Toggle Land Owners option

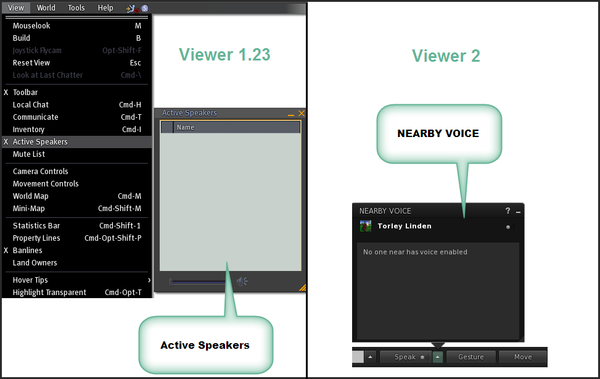point(77,263)
